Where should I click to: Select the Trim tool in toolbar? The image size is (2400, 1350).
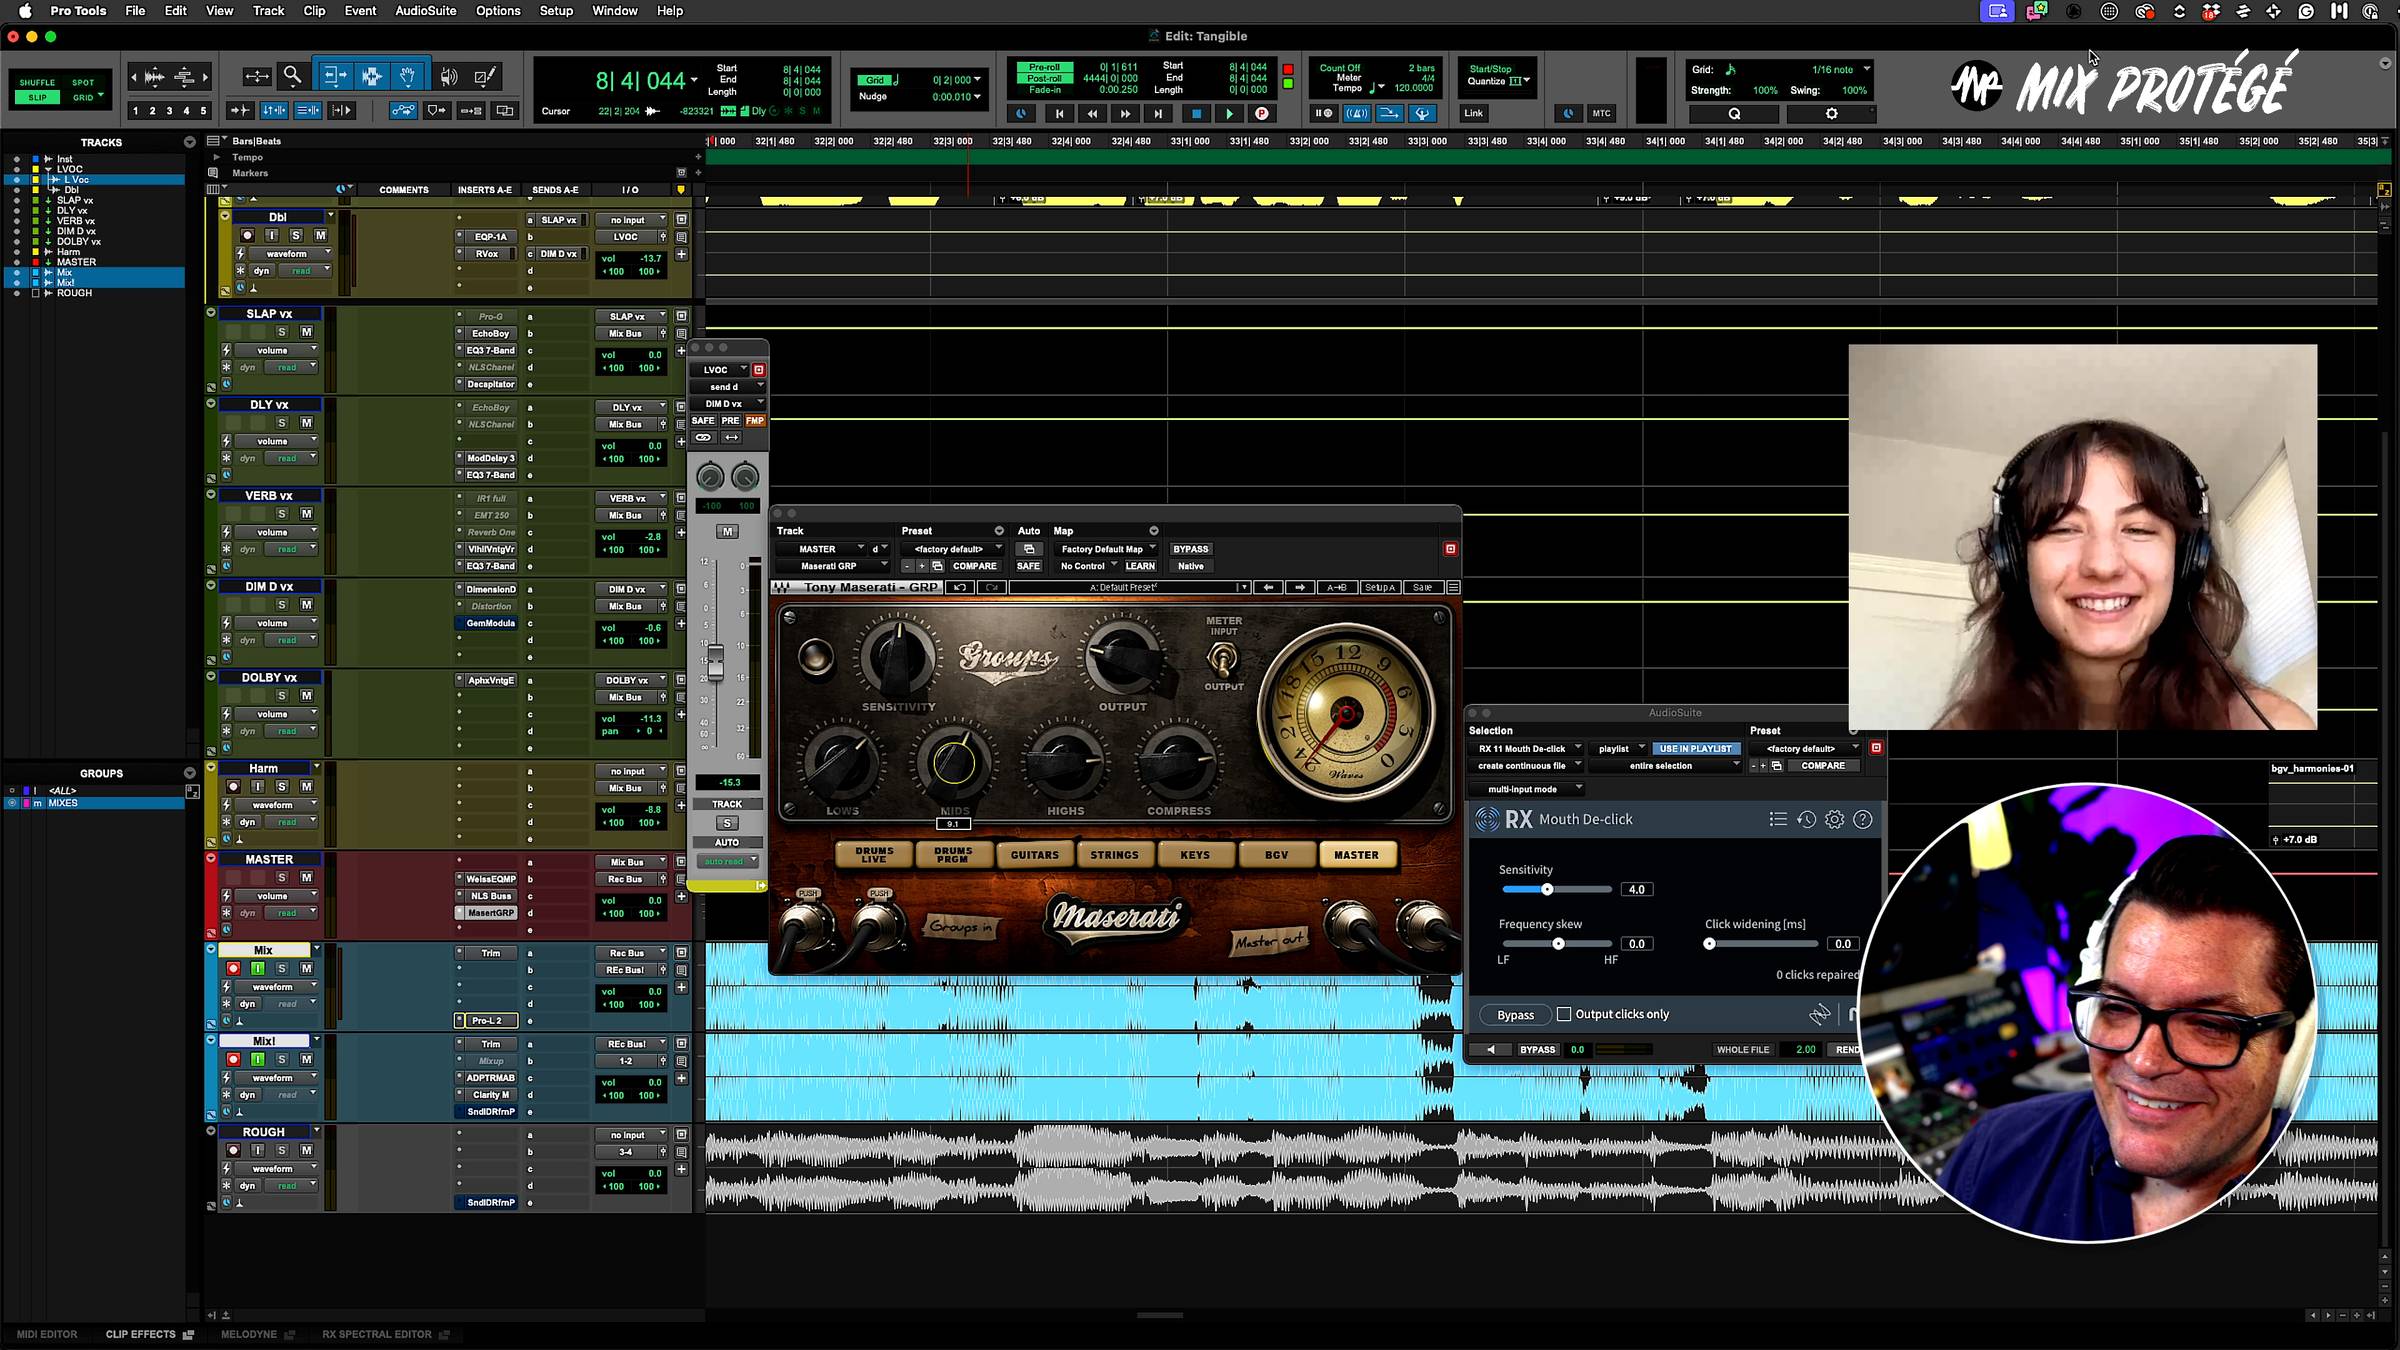[x=334, y=76]
